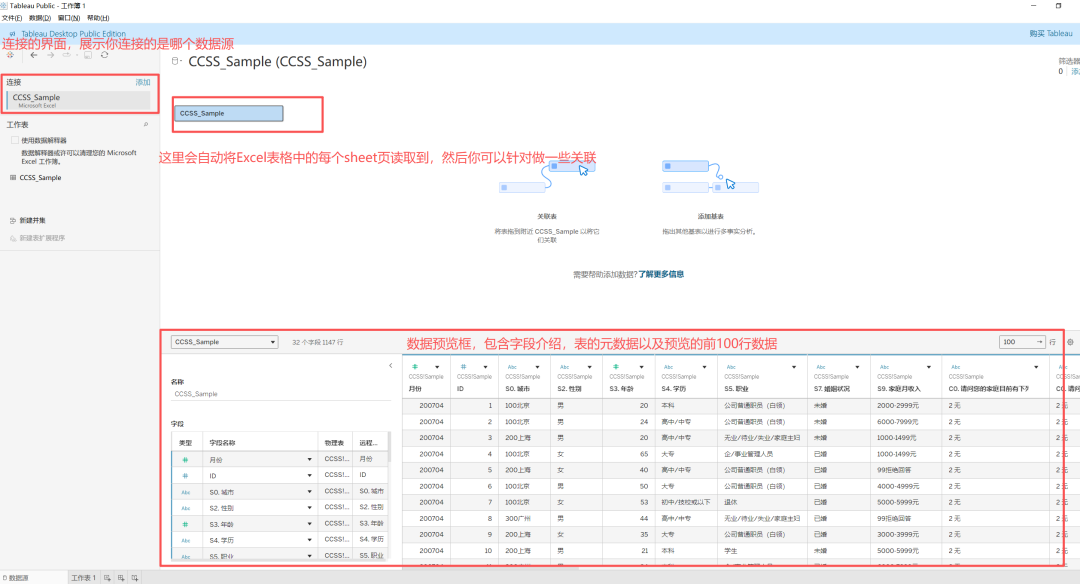Click the Abc type icon in S0. 城市 field row
Image resolution: width=1080 pixels, height=584 pixels.
[x=185, y=492]
